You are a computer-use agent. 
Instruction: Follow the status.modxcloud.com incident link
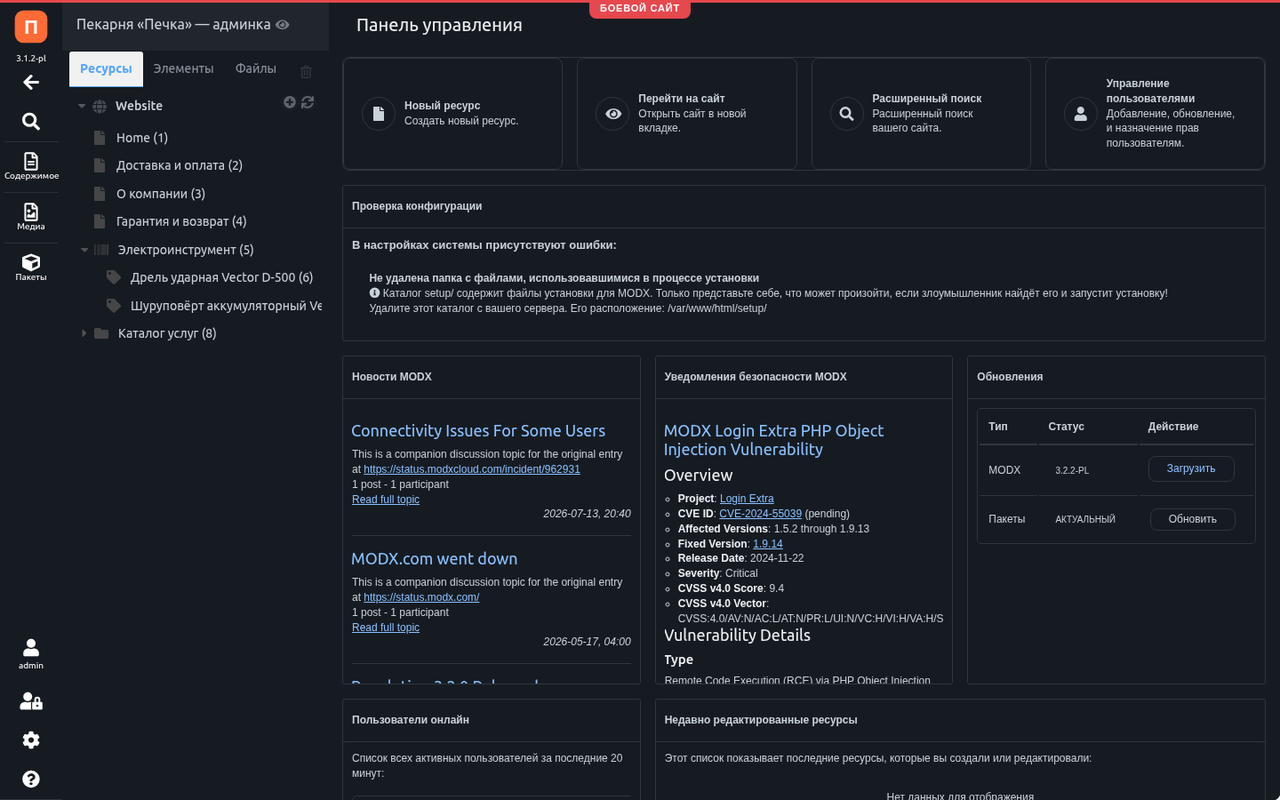[472, 469]
